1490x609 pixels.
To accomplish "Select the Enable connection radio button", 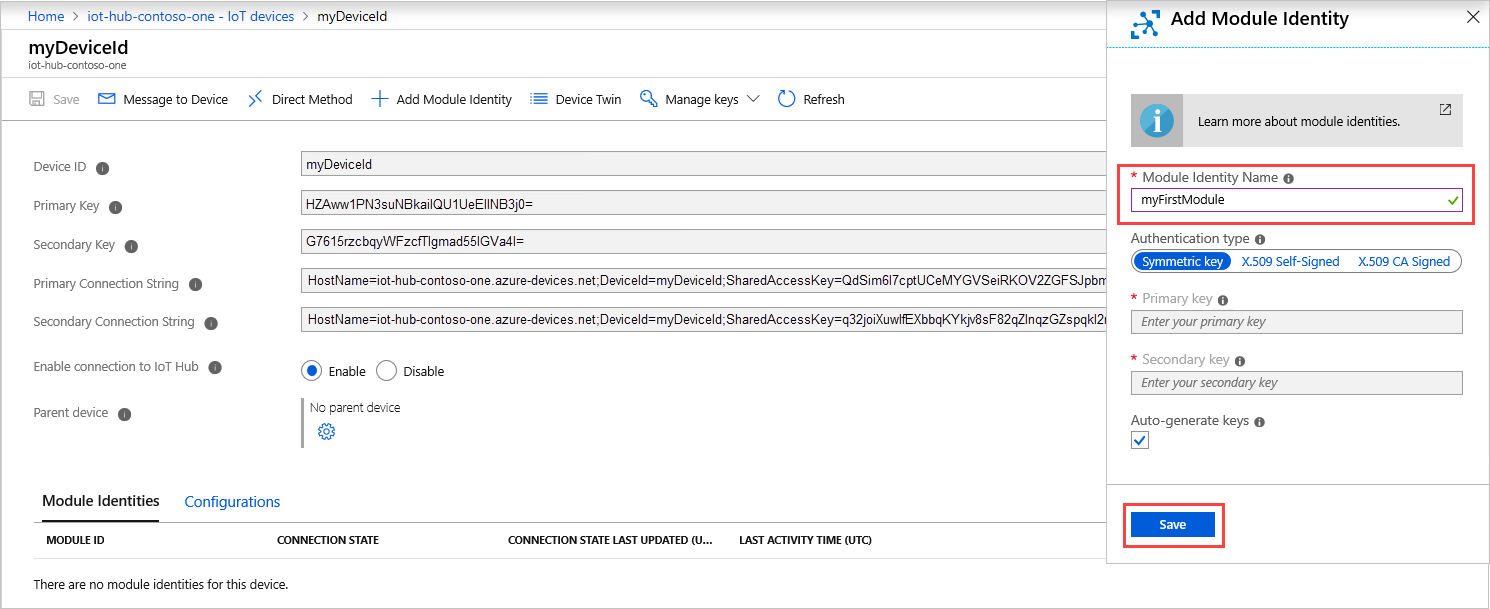I will tap(312, 371).
